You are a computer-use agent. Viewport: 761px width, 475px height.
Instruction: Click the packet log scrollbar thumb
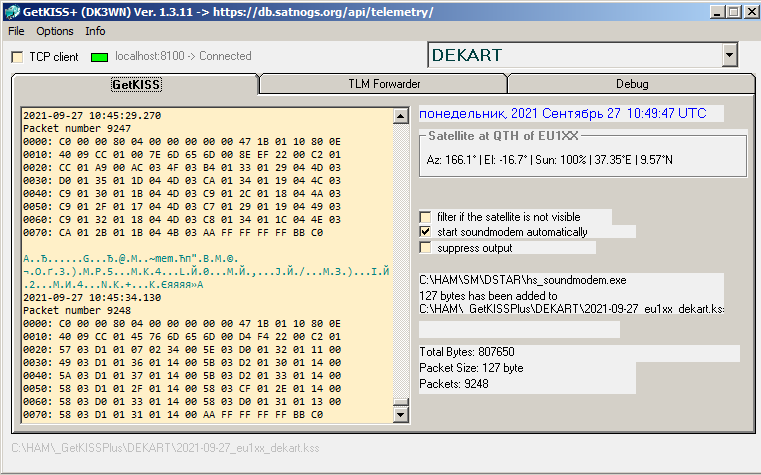coord(400,402)
